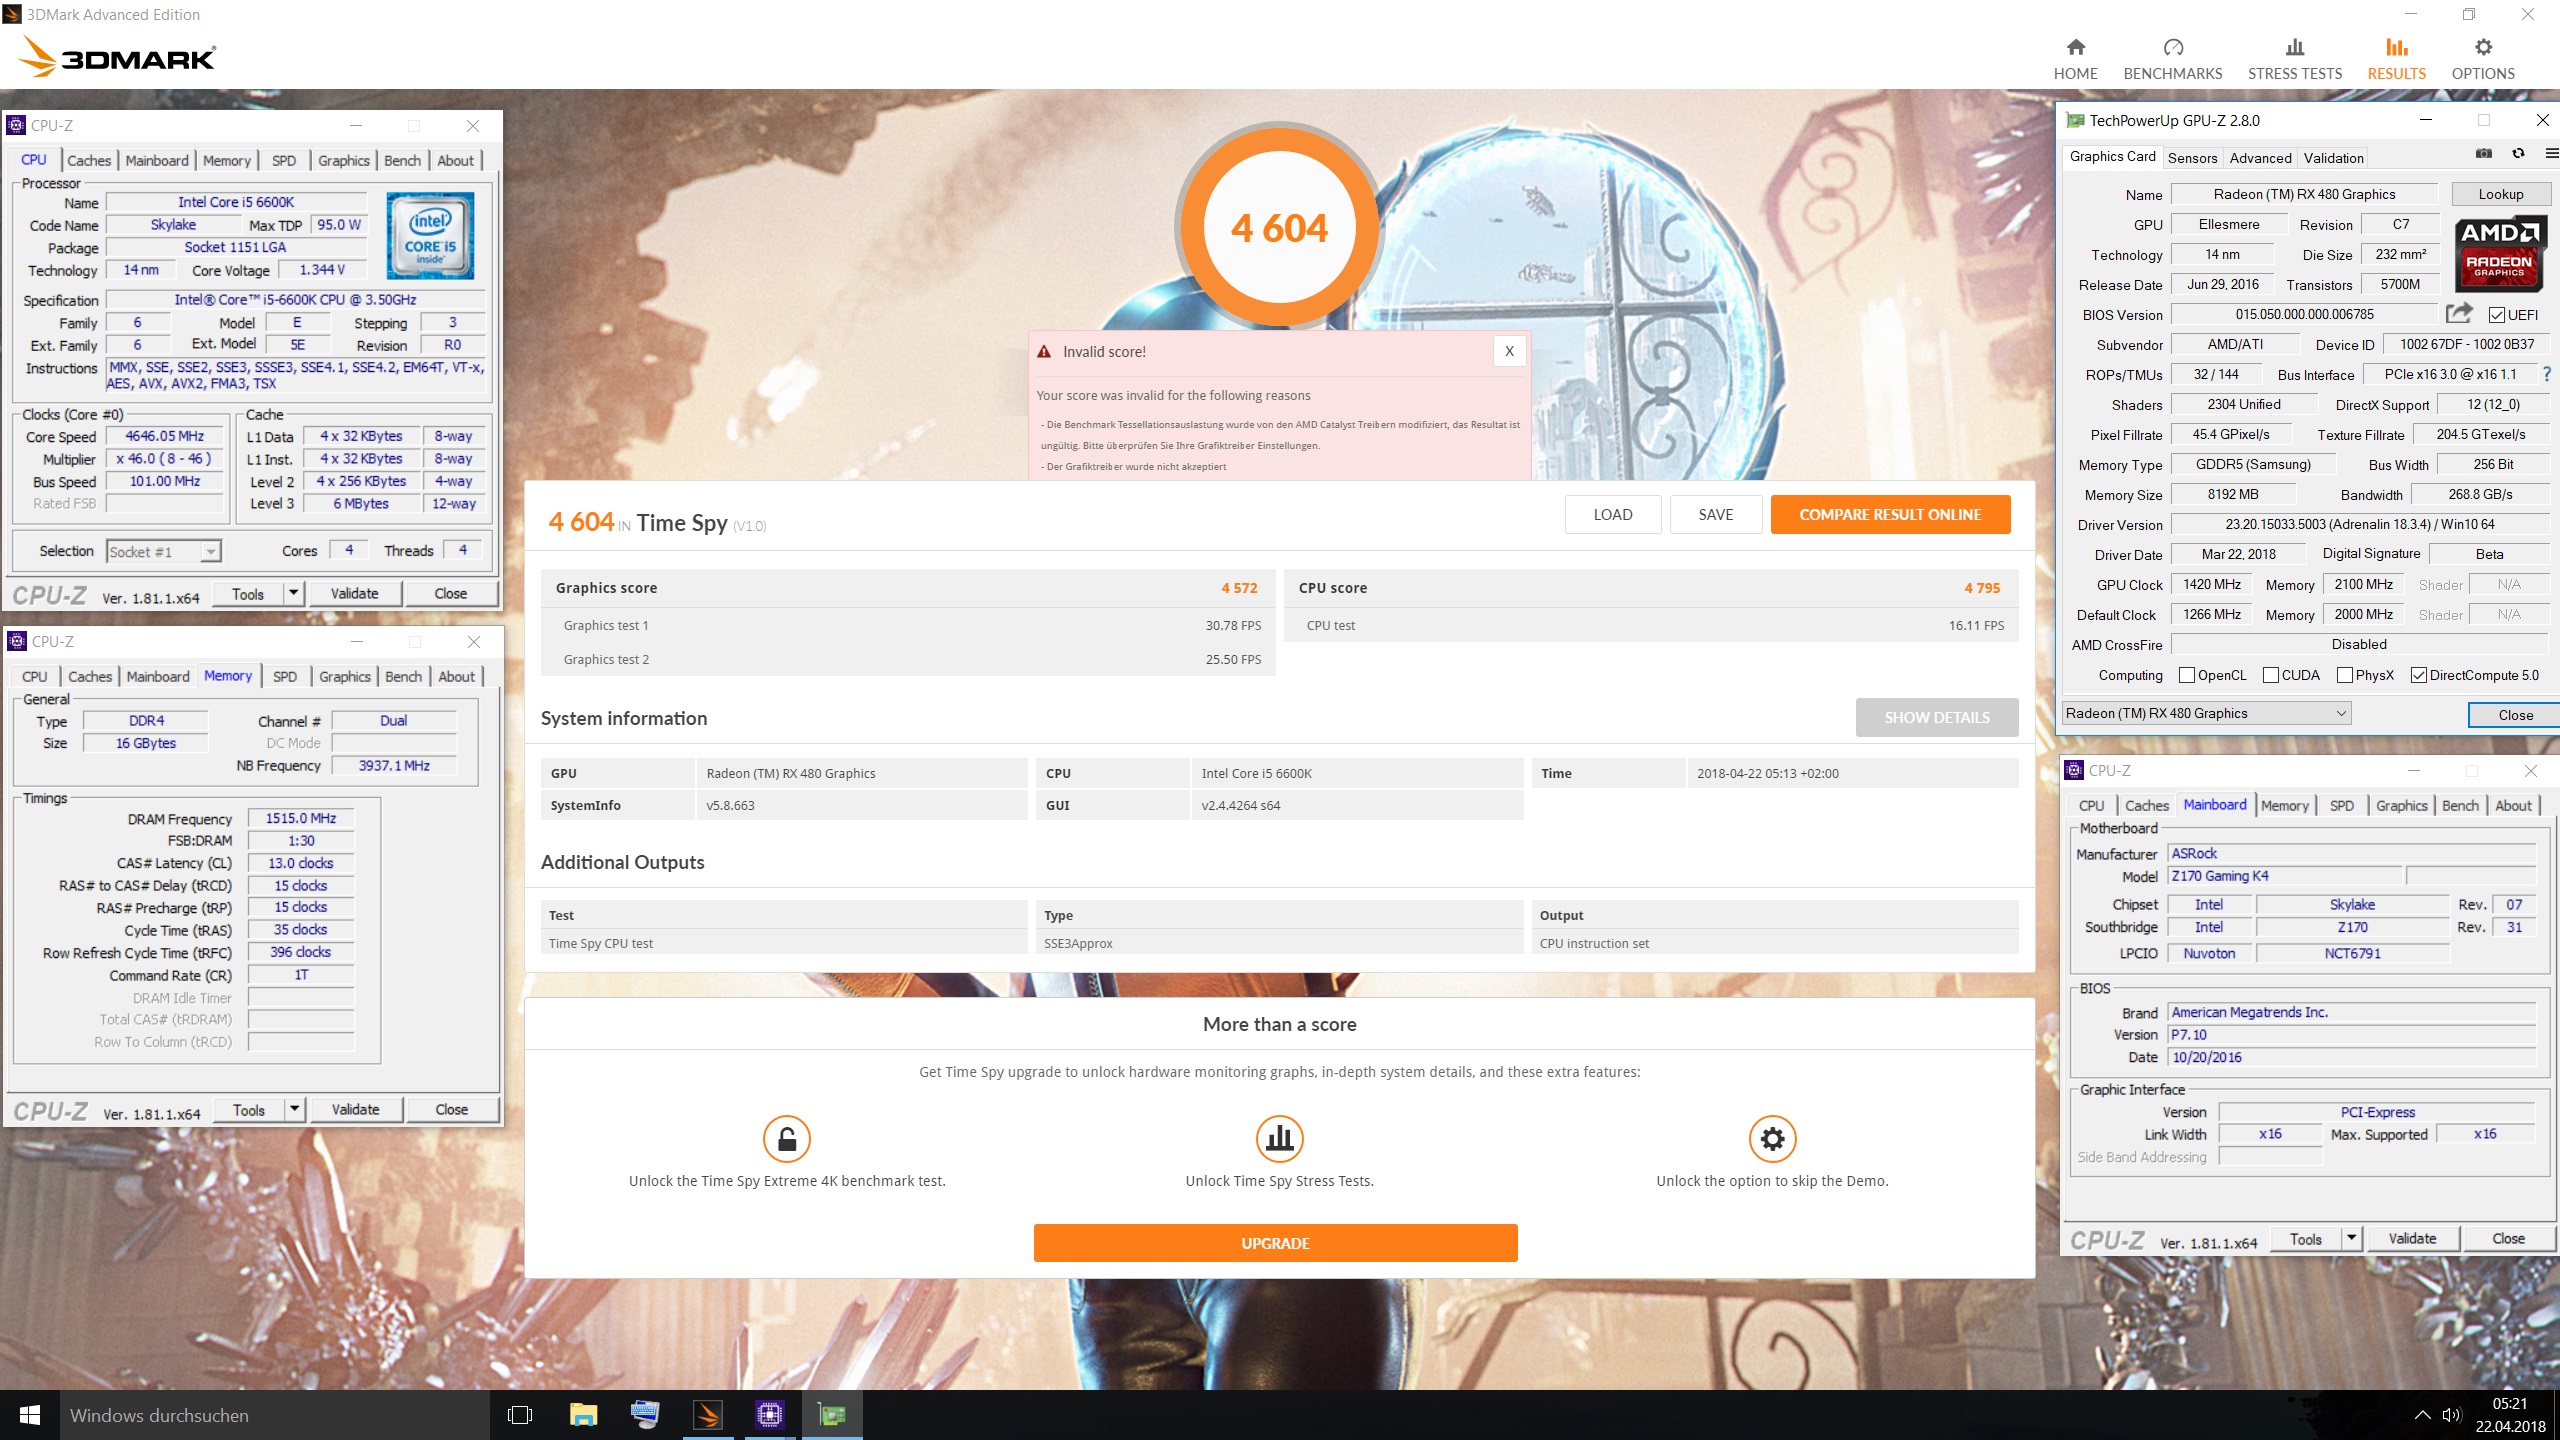Click SHOW DETAILS for system information
The height and width of the screenshot is (1440, 2560).
click(x=1937, y=717)
